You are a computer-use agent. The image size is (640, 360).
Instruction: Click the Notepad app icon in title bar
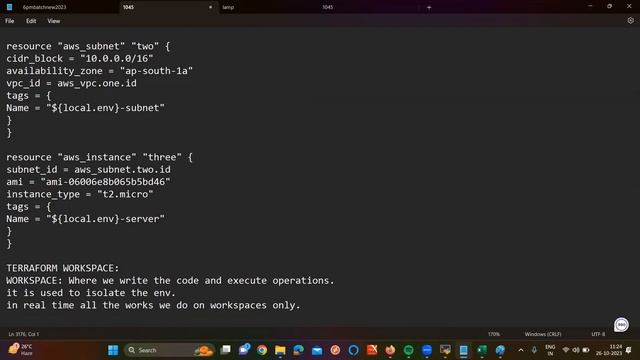tap(9, 7)
